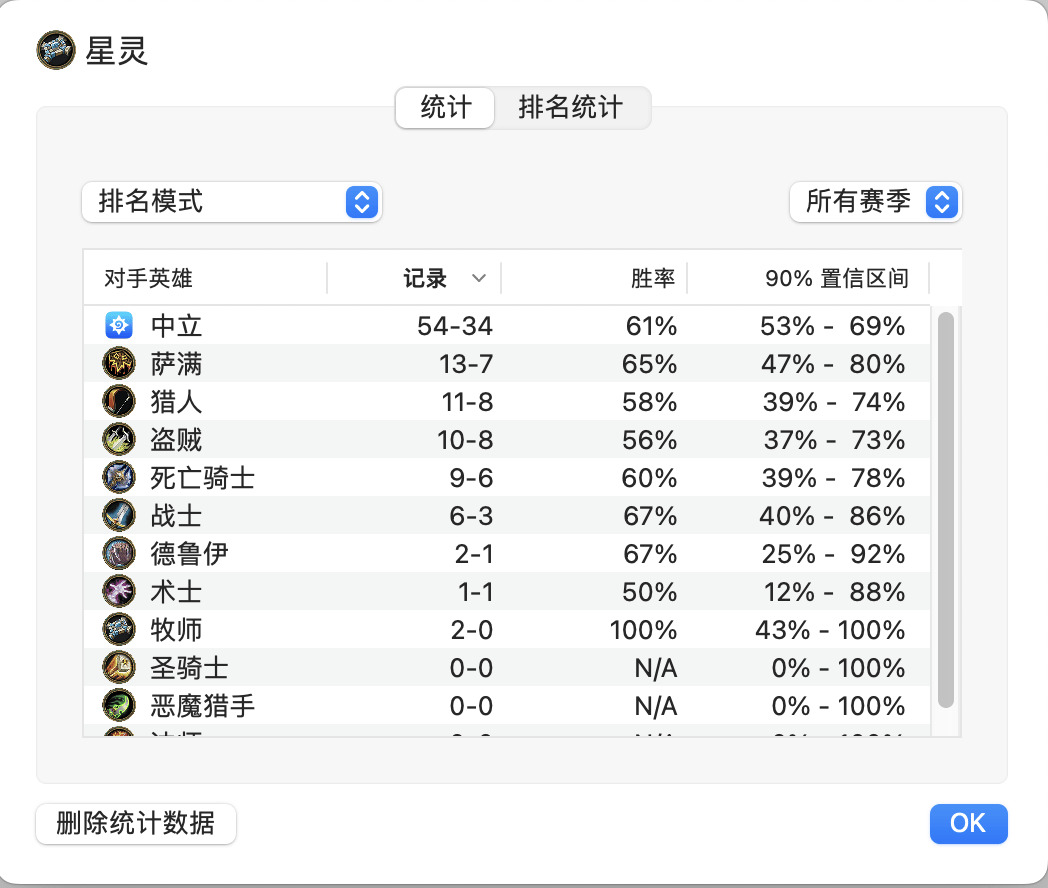Open the 排名模式 game mode dropdown
1048x888 pixels.
click(x=231, y=202)
